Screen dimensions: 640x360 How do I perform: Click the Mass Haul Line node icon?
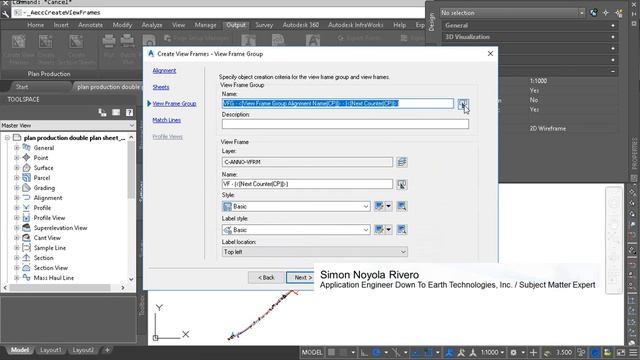click(27, 278)
